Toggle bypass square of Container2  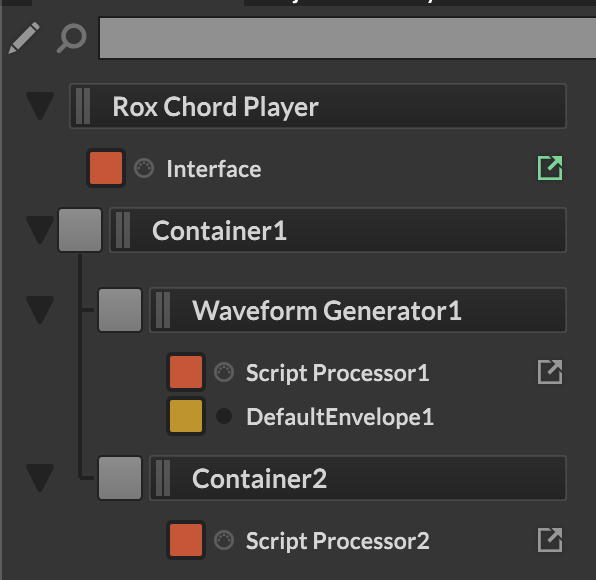tap(120, 478)
